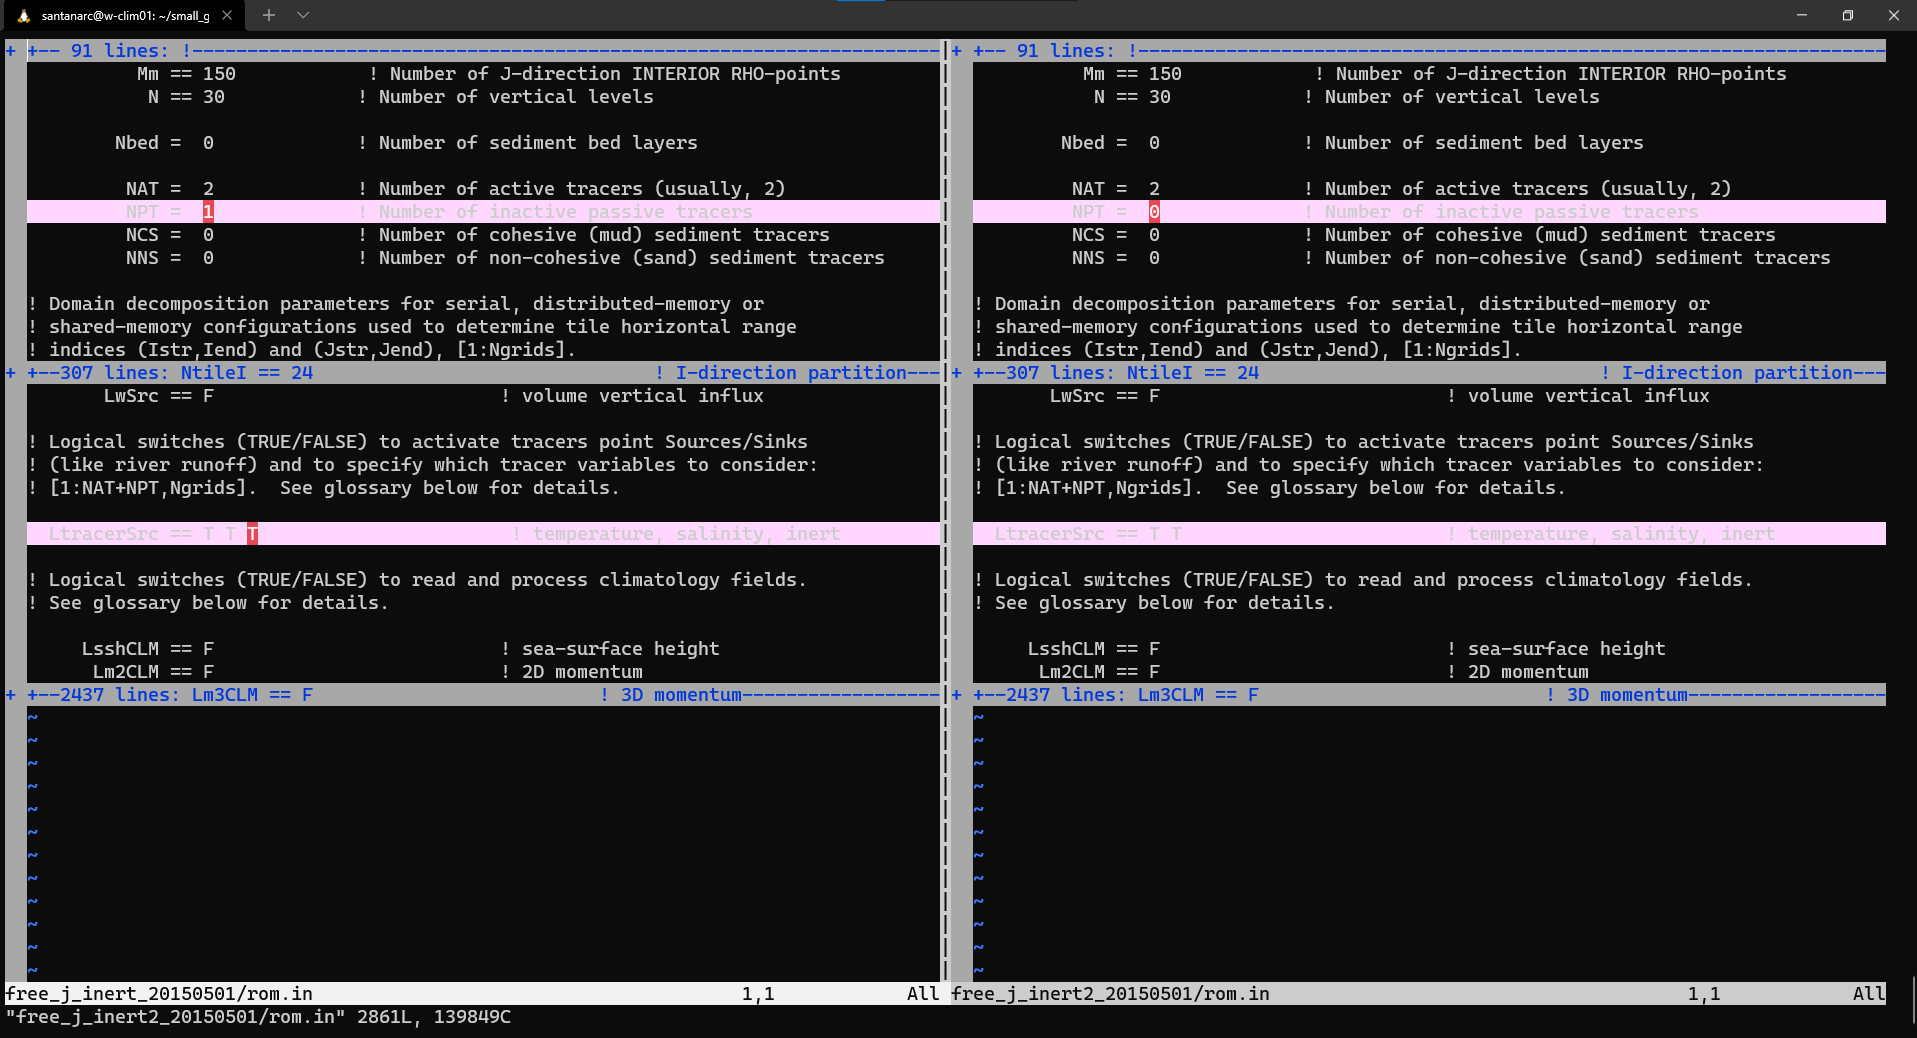The image size is (1917, 1038).
Task: Open a new terminal tab
Action: (x=268, y=15)
